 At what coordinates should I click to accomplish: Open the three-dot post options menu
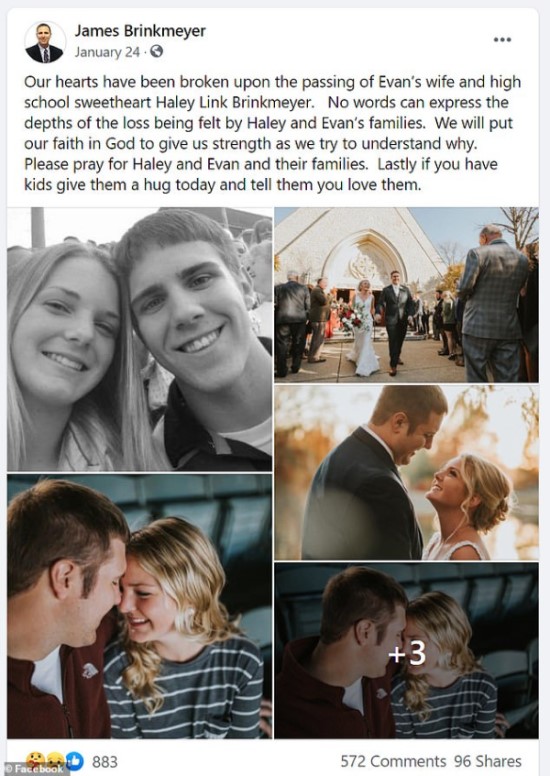click(502, 40)
